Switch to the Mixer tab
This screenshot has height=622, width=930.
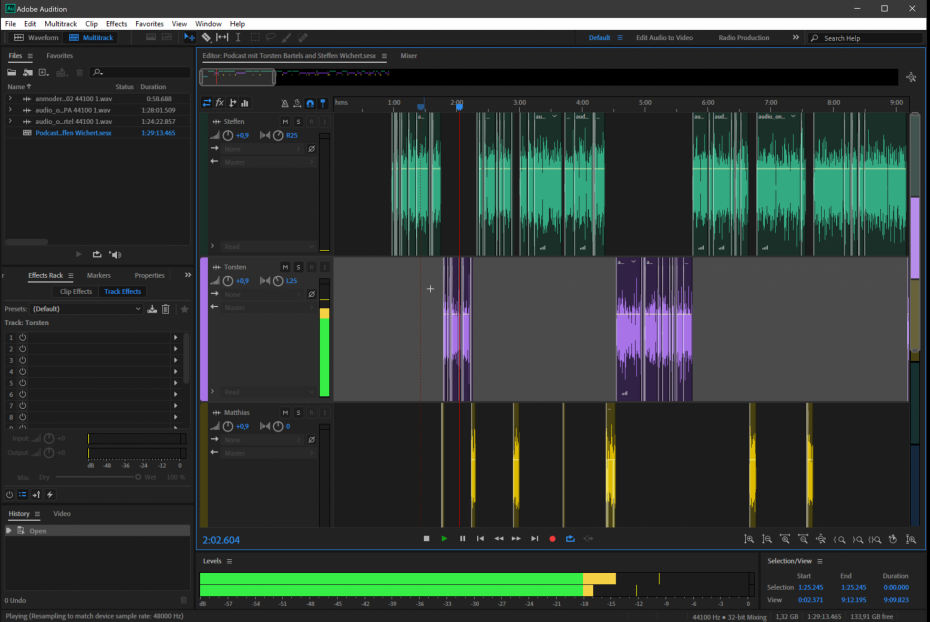(x=409, y=56)
